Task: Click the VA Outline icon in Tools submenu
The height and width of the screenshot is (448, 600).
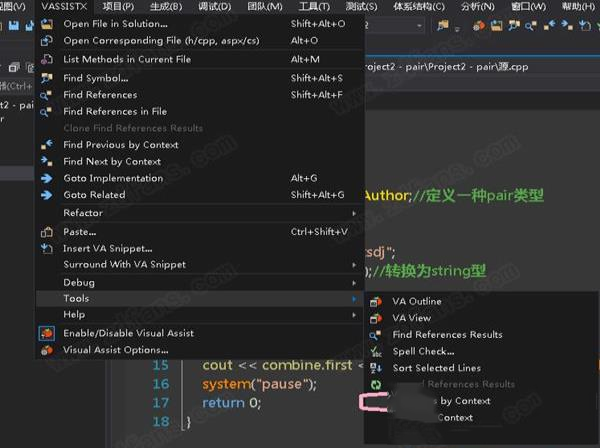Action: coord(376,301)
